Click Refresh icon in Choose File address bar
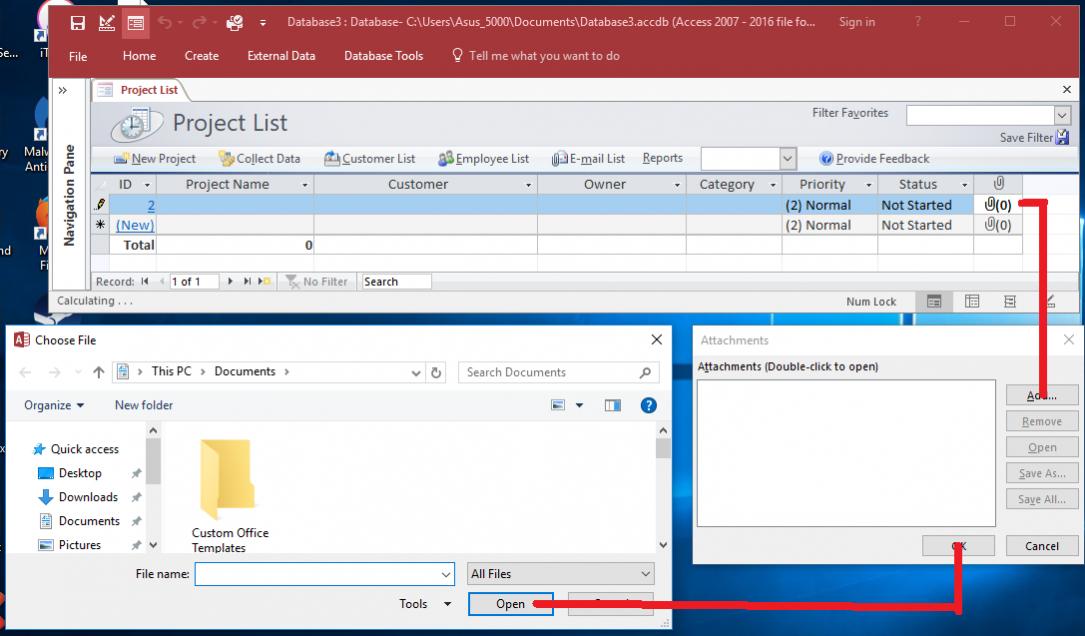The width and height of the screenshot is (1085, 636). click(x=436, y=372)
